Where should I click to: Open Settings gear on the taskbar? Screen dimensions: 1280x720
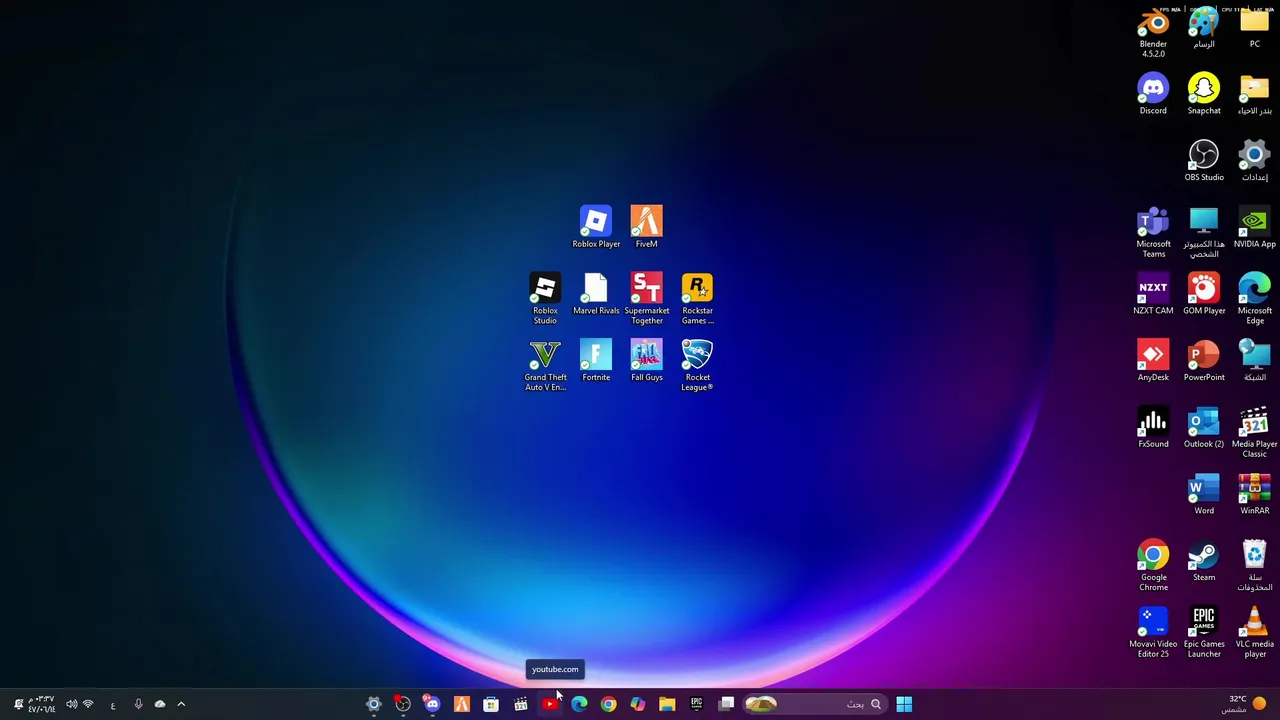(373, 704)
